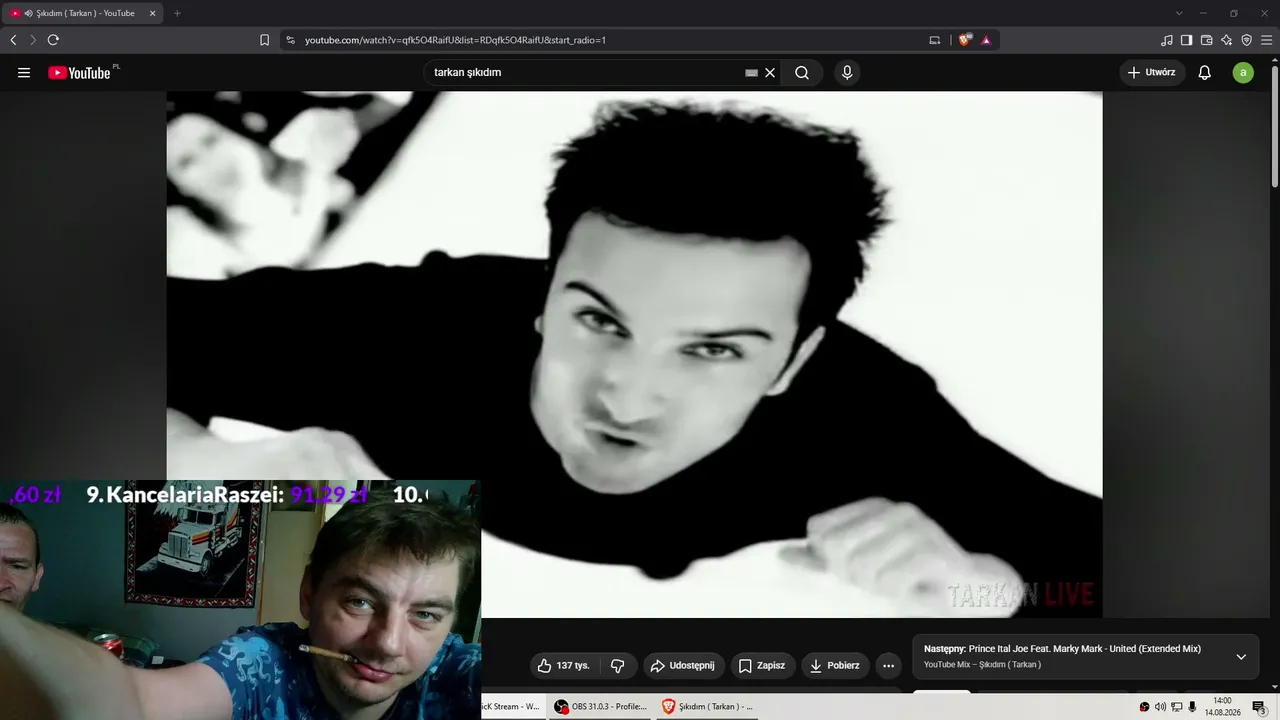1280x720 pixels.
Task: Open a new browser tab
Action: point(177,13)
